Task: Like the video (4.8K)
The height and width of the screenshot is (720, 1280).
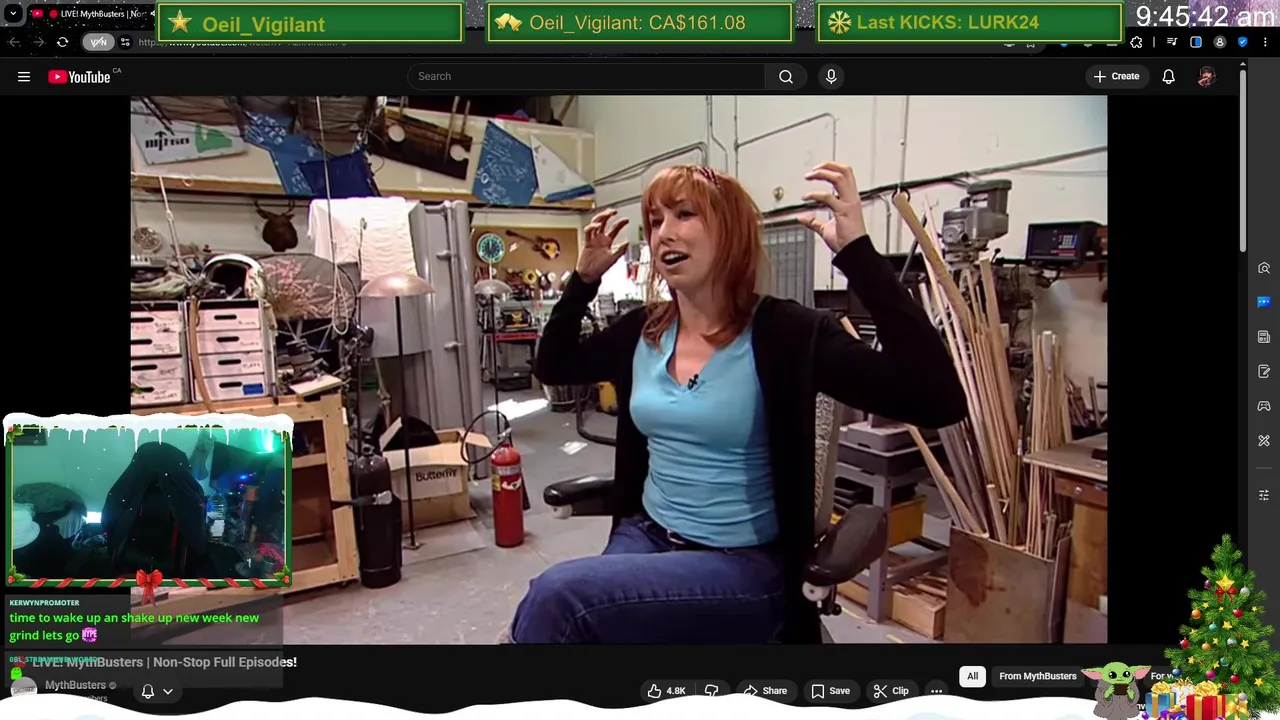Action: pyautogui.click(x=666, y=691)
